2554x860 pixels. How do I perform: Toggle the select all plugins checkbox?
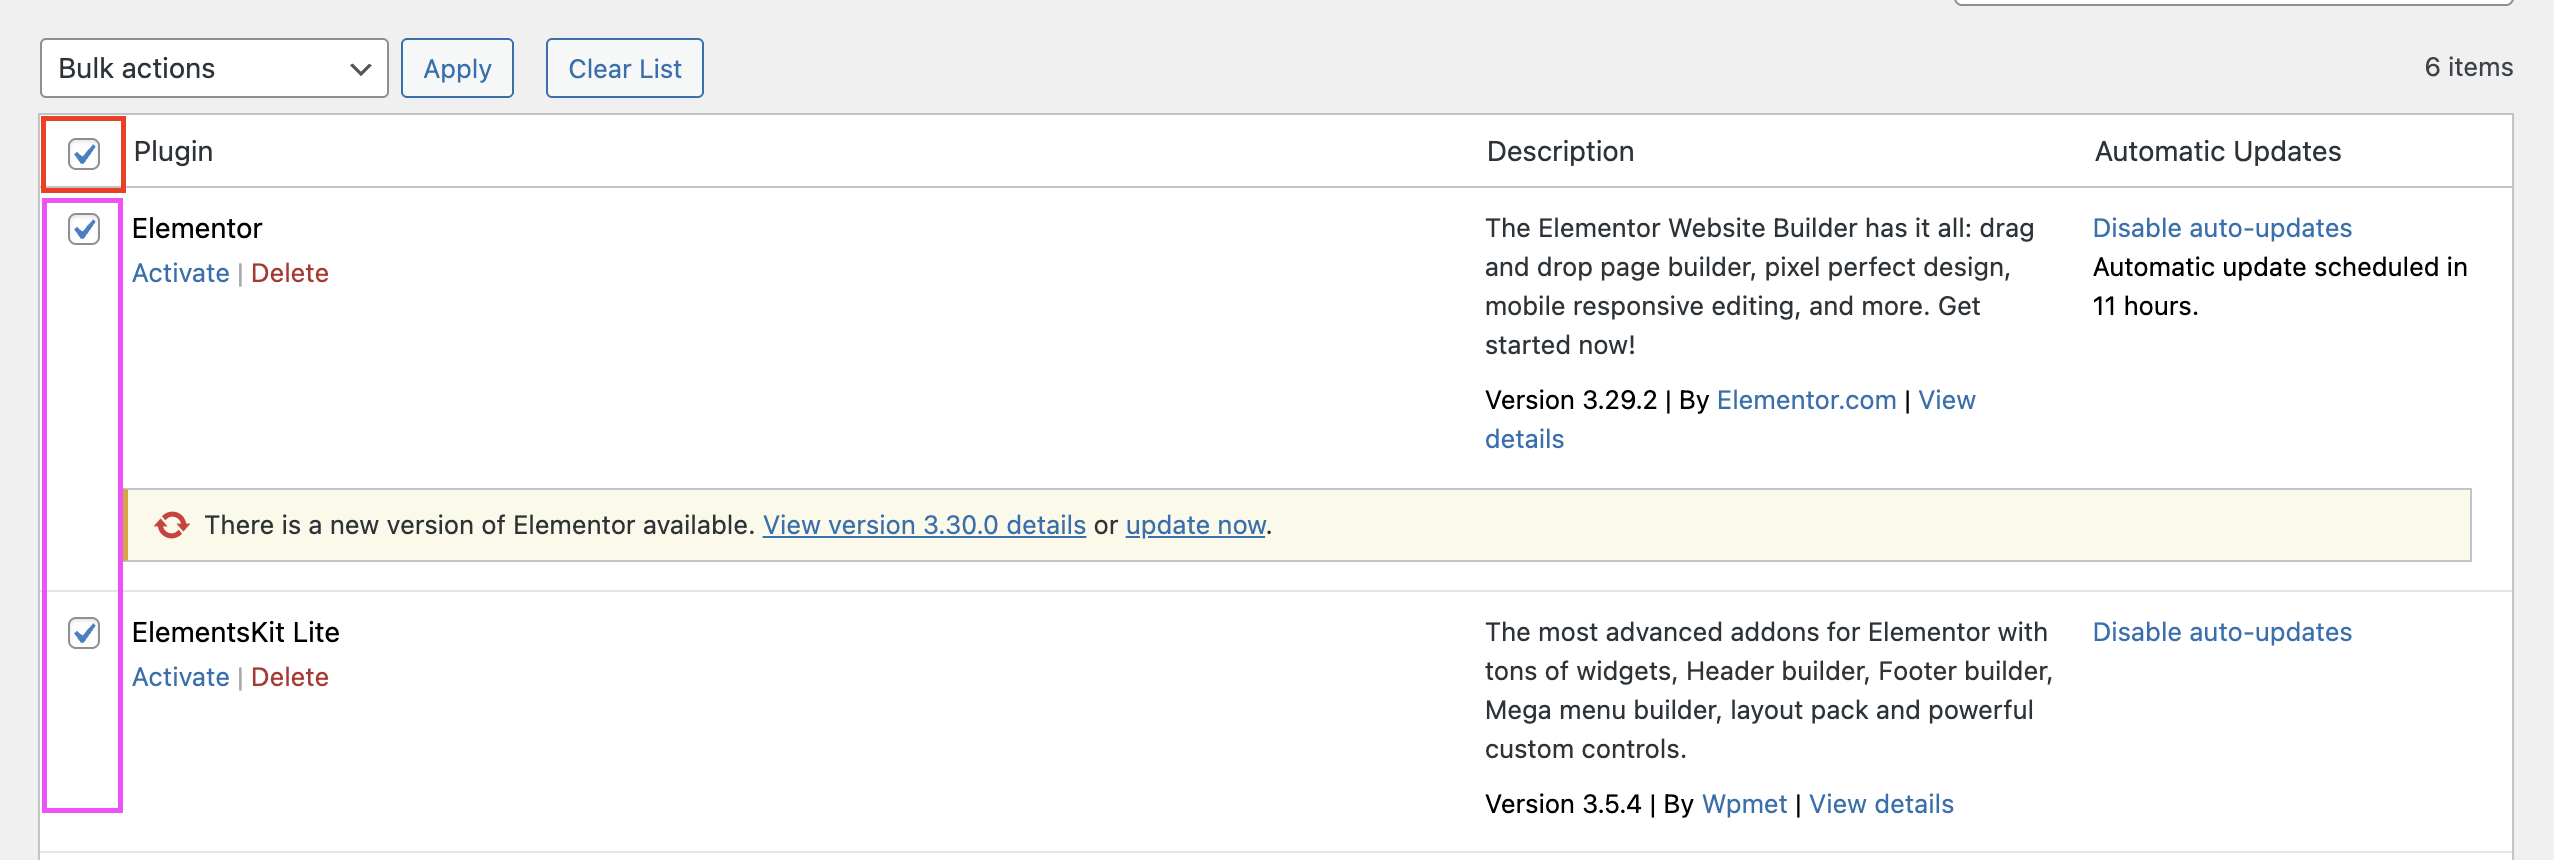84,154
